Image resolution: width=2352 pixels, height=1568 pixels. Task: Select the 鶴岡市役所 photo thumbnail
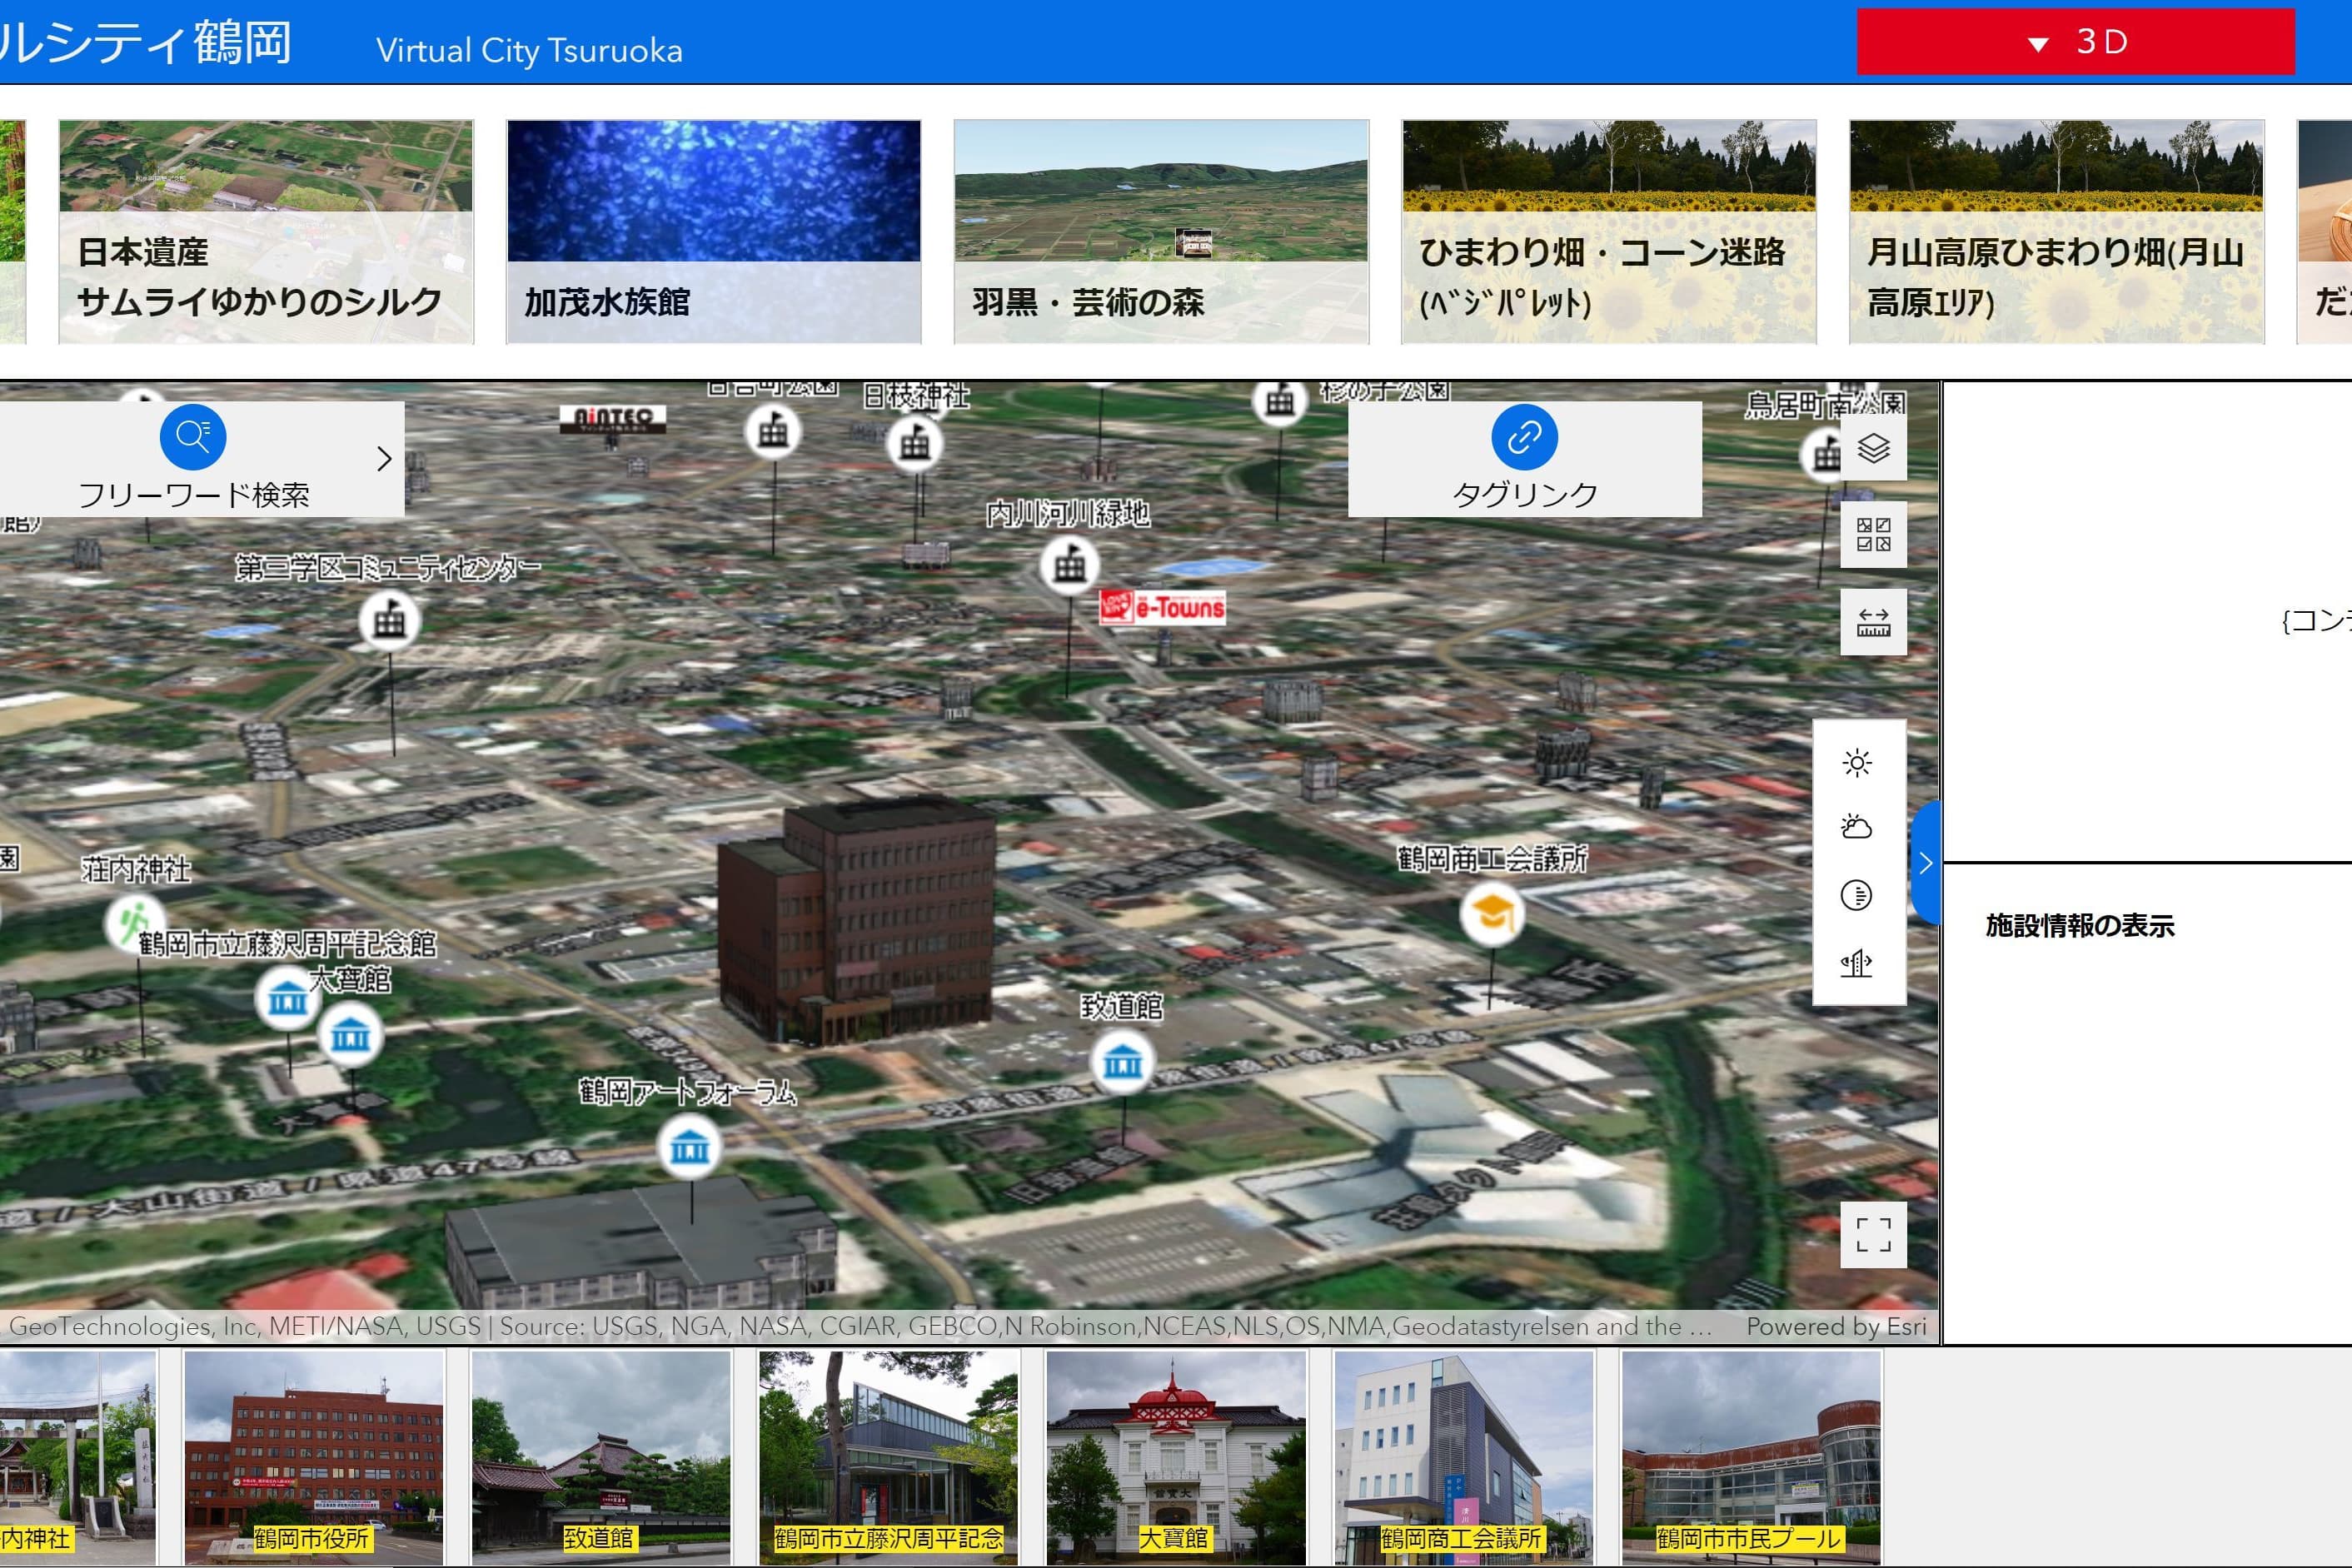coord(314,1457)
